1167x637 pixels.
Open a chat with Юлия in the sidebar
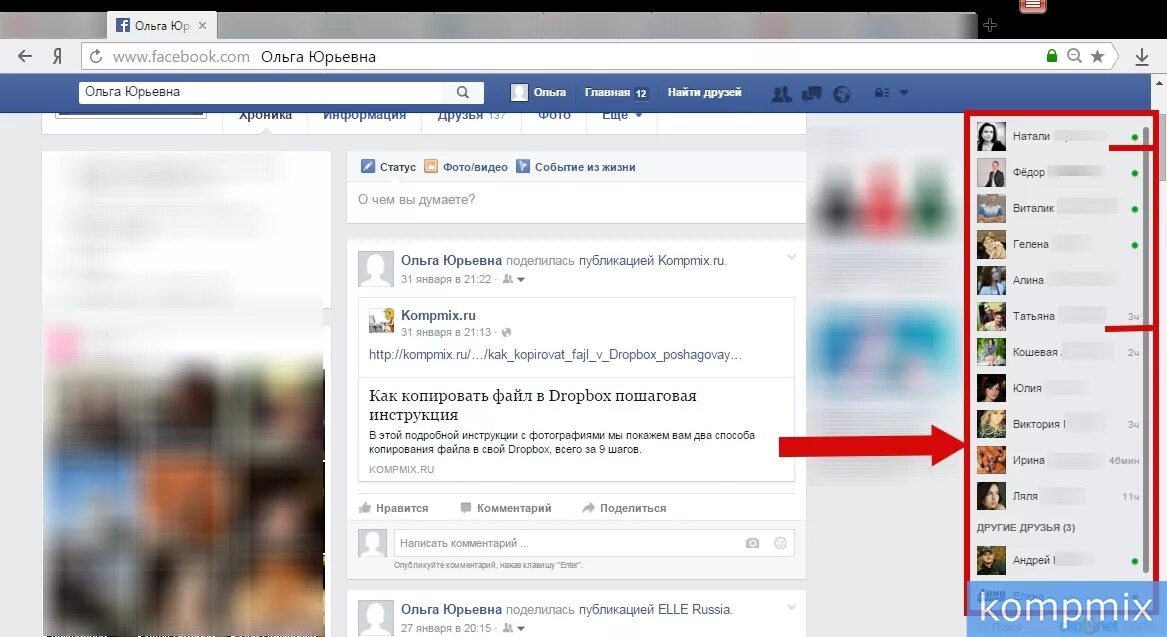pos(1058,388)
